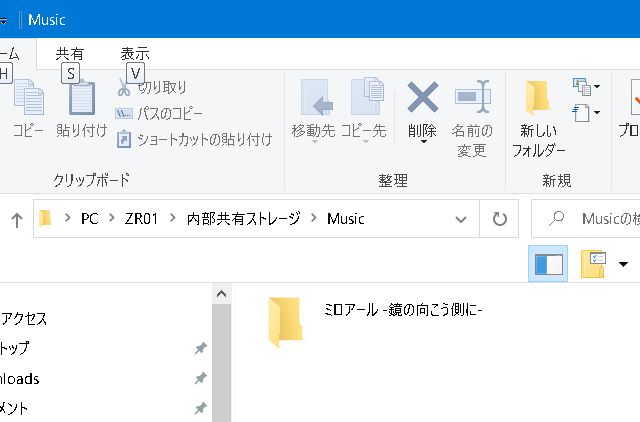Image resolution: width=640 pixels, height=422 pixels.
Task: Expand the Delete (削除) dropdown arrow
Action: (423, 142)
